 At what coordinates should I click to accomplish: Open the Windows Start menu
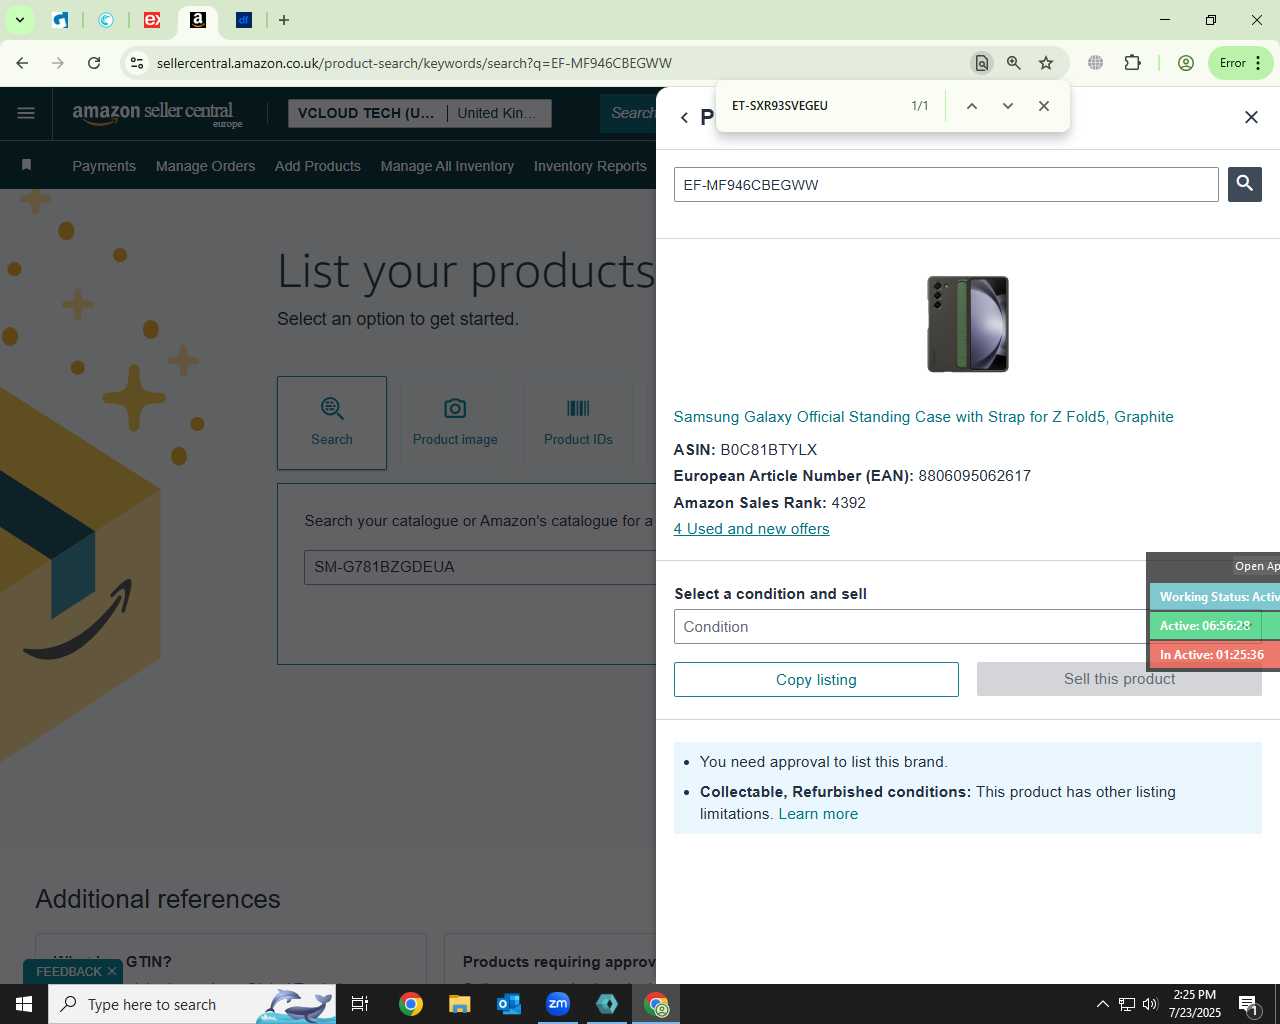[24, 1004]
